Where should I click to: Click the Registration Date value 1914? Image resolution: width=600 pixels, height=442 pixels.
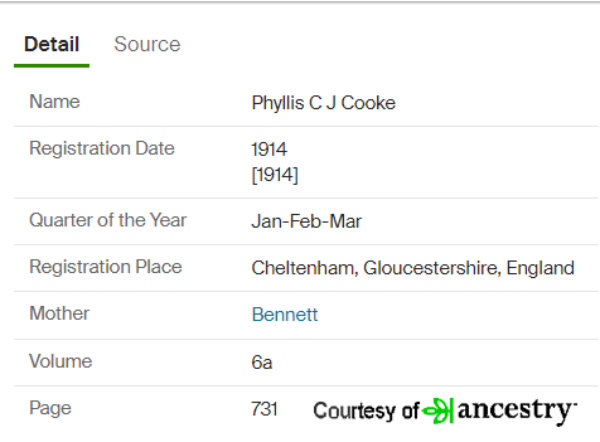(269, 149)
